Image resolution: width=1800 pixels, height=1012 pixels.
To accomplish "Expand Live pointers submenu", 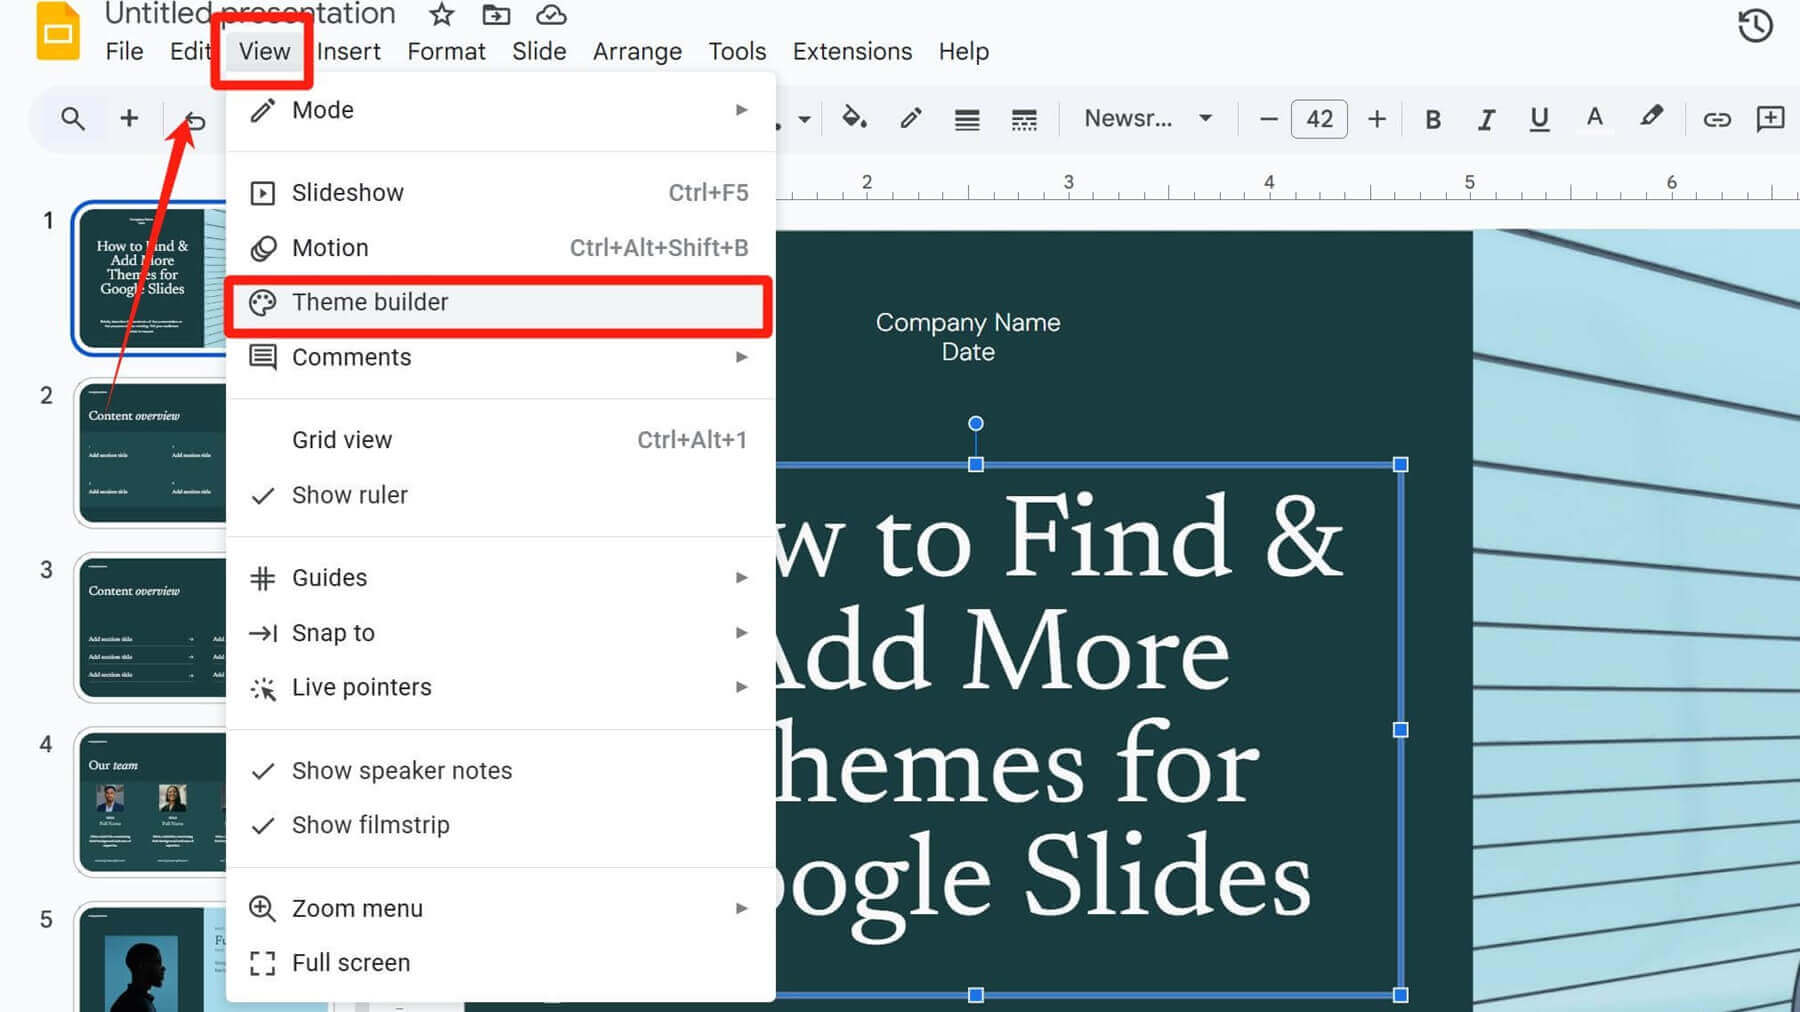I will (500, 688).
